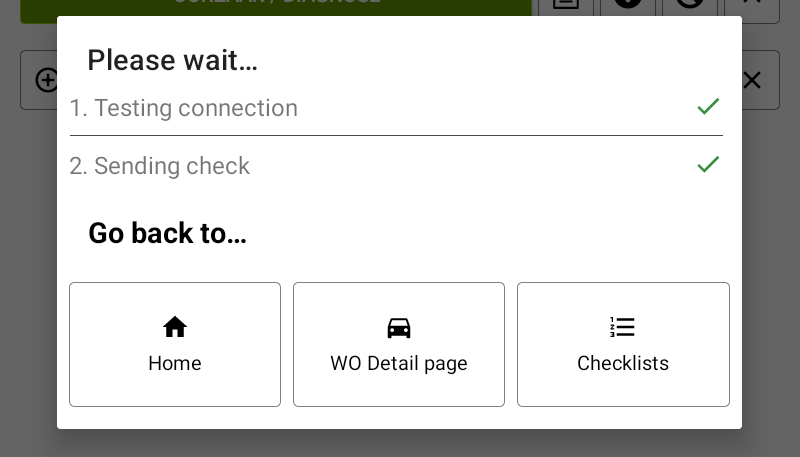Click the 'Please wait…' dialog heading
Viewport: 800px width, 457px height.
[172, 60]
